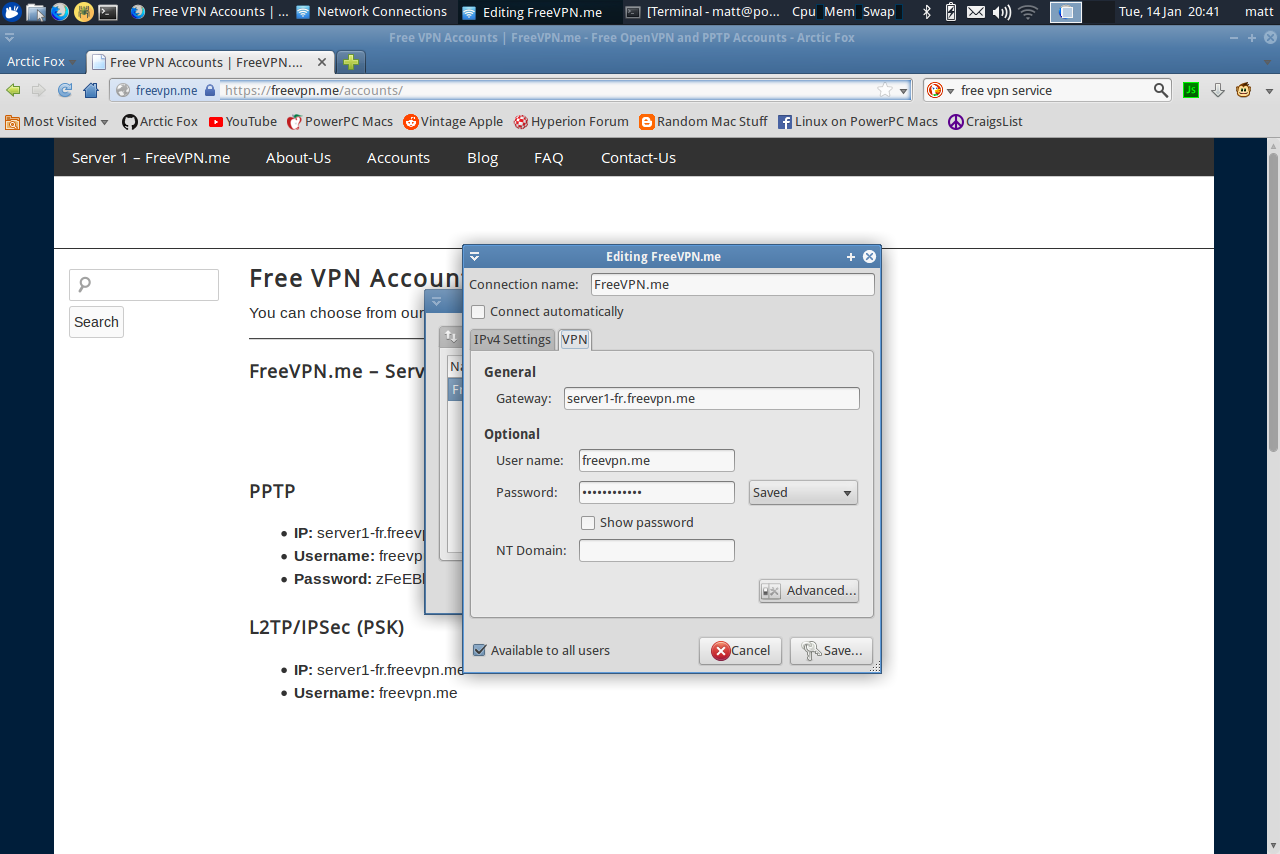Go to the browser home page

tap(91, 90)
